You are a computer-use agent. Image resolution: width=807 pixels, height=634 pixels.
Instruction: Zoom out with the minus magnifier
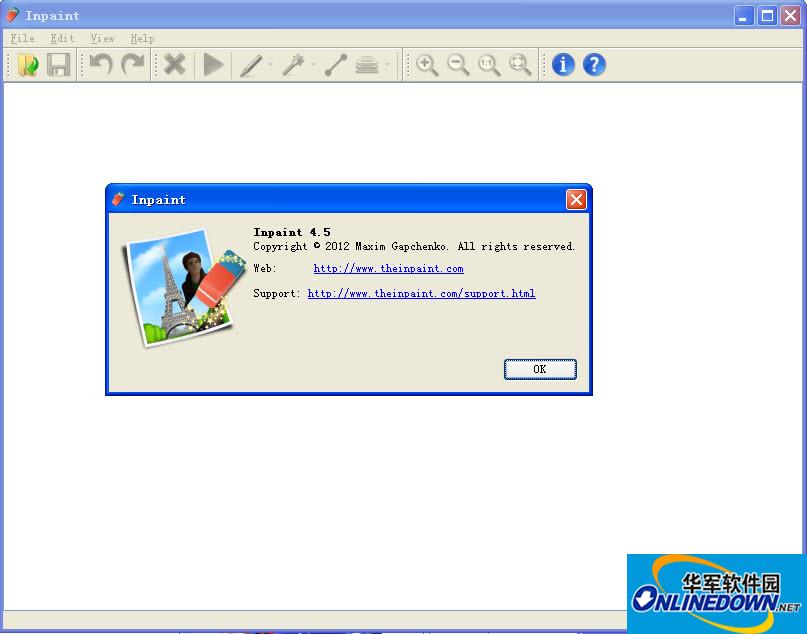point(458,65)
